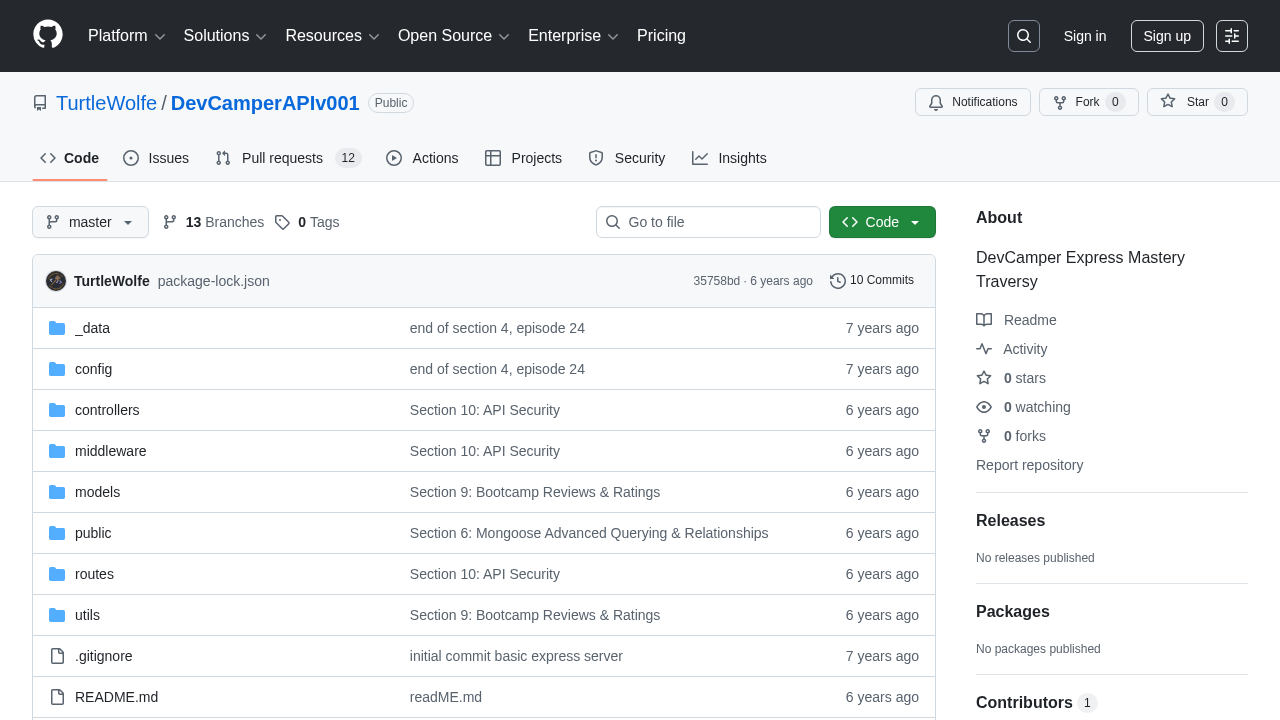Select the Security shield icon tab
The height and width of the screenshot is (720, 1280).
(x=595, y=158)
